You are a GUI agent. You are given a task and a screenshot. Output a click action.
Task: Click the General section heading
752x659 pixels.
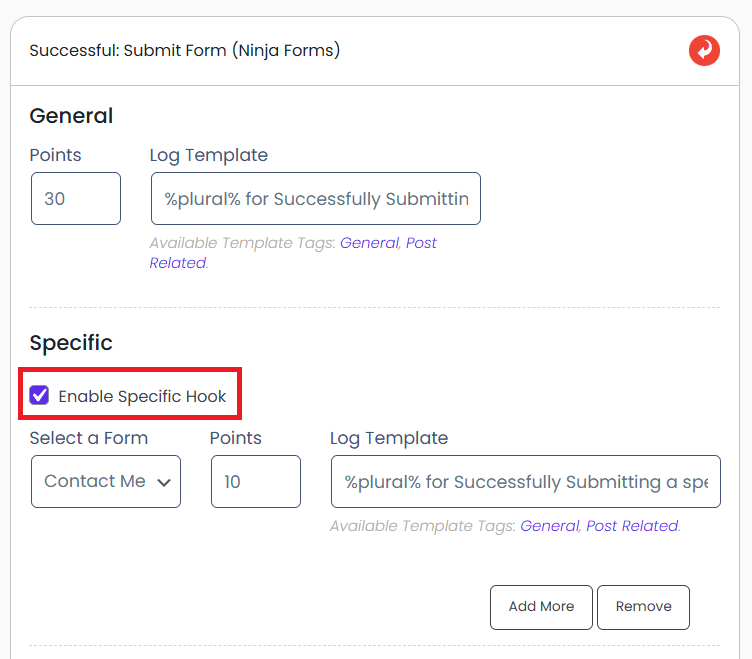click(x=71, y=116)
